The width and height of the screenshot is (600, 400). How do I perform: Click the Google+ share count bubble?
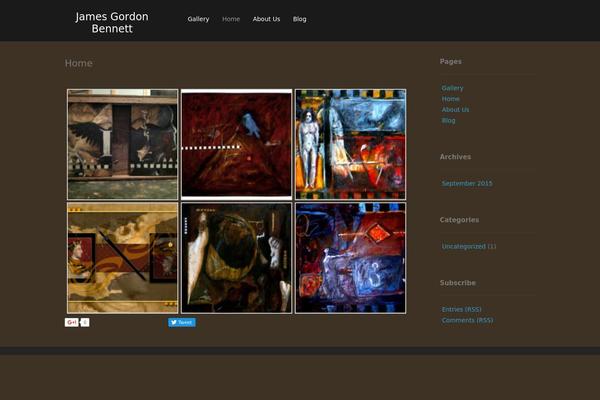tap(85, 322)
